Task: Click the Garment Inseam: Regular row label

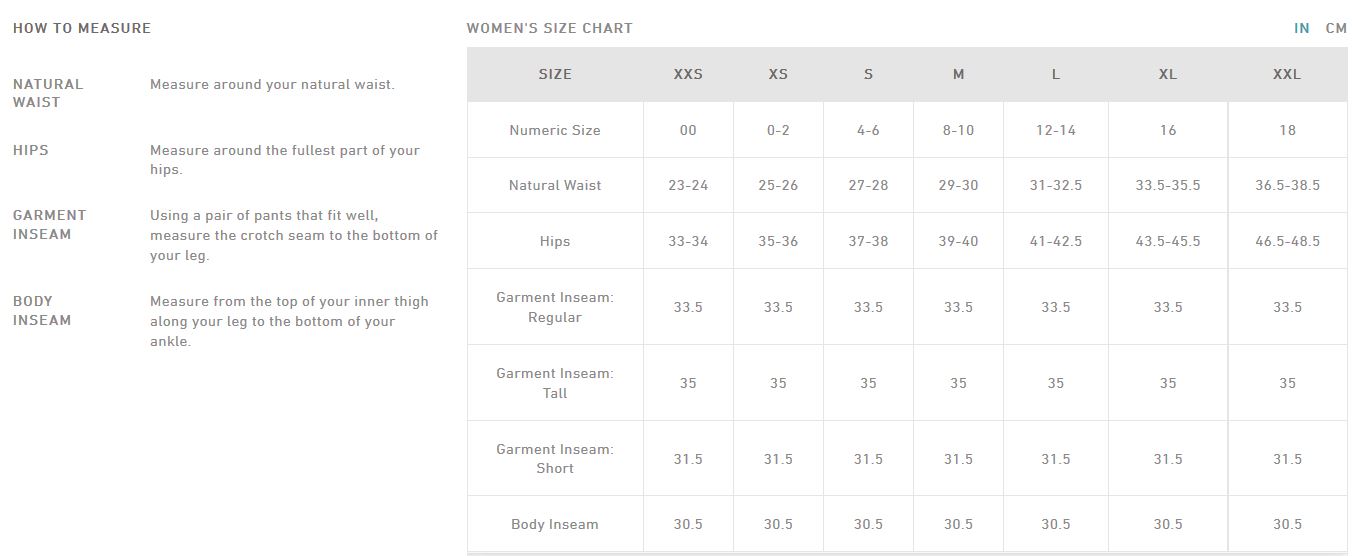Action: tap(555, 307)
